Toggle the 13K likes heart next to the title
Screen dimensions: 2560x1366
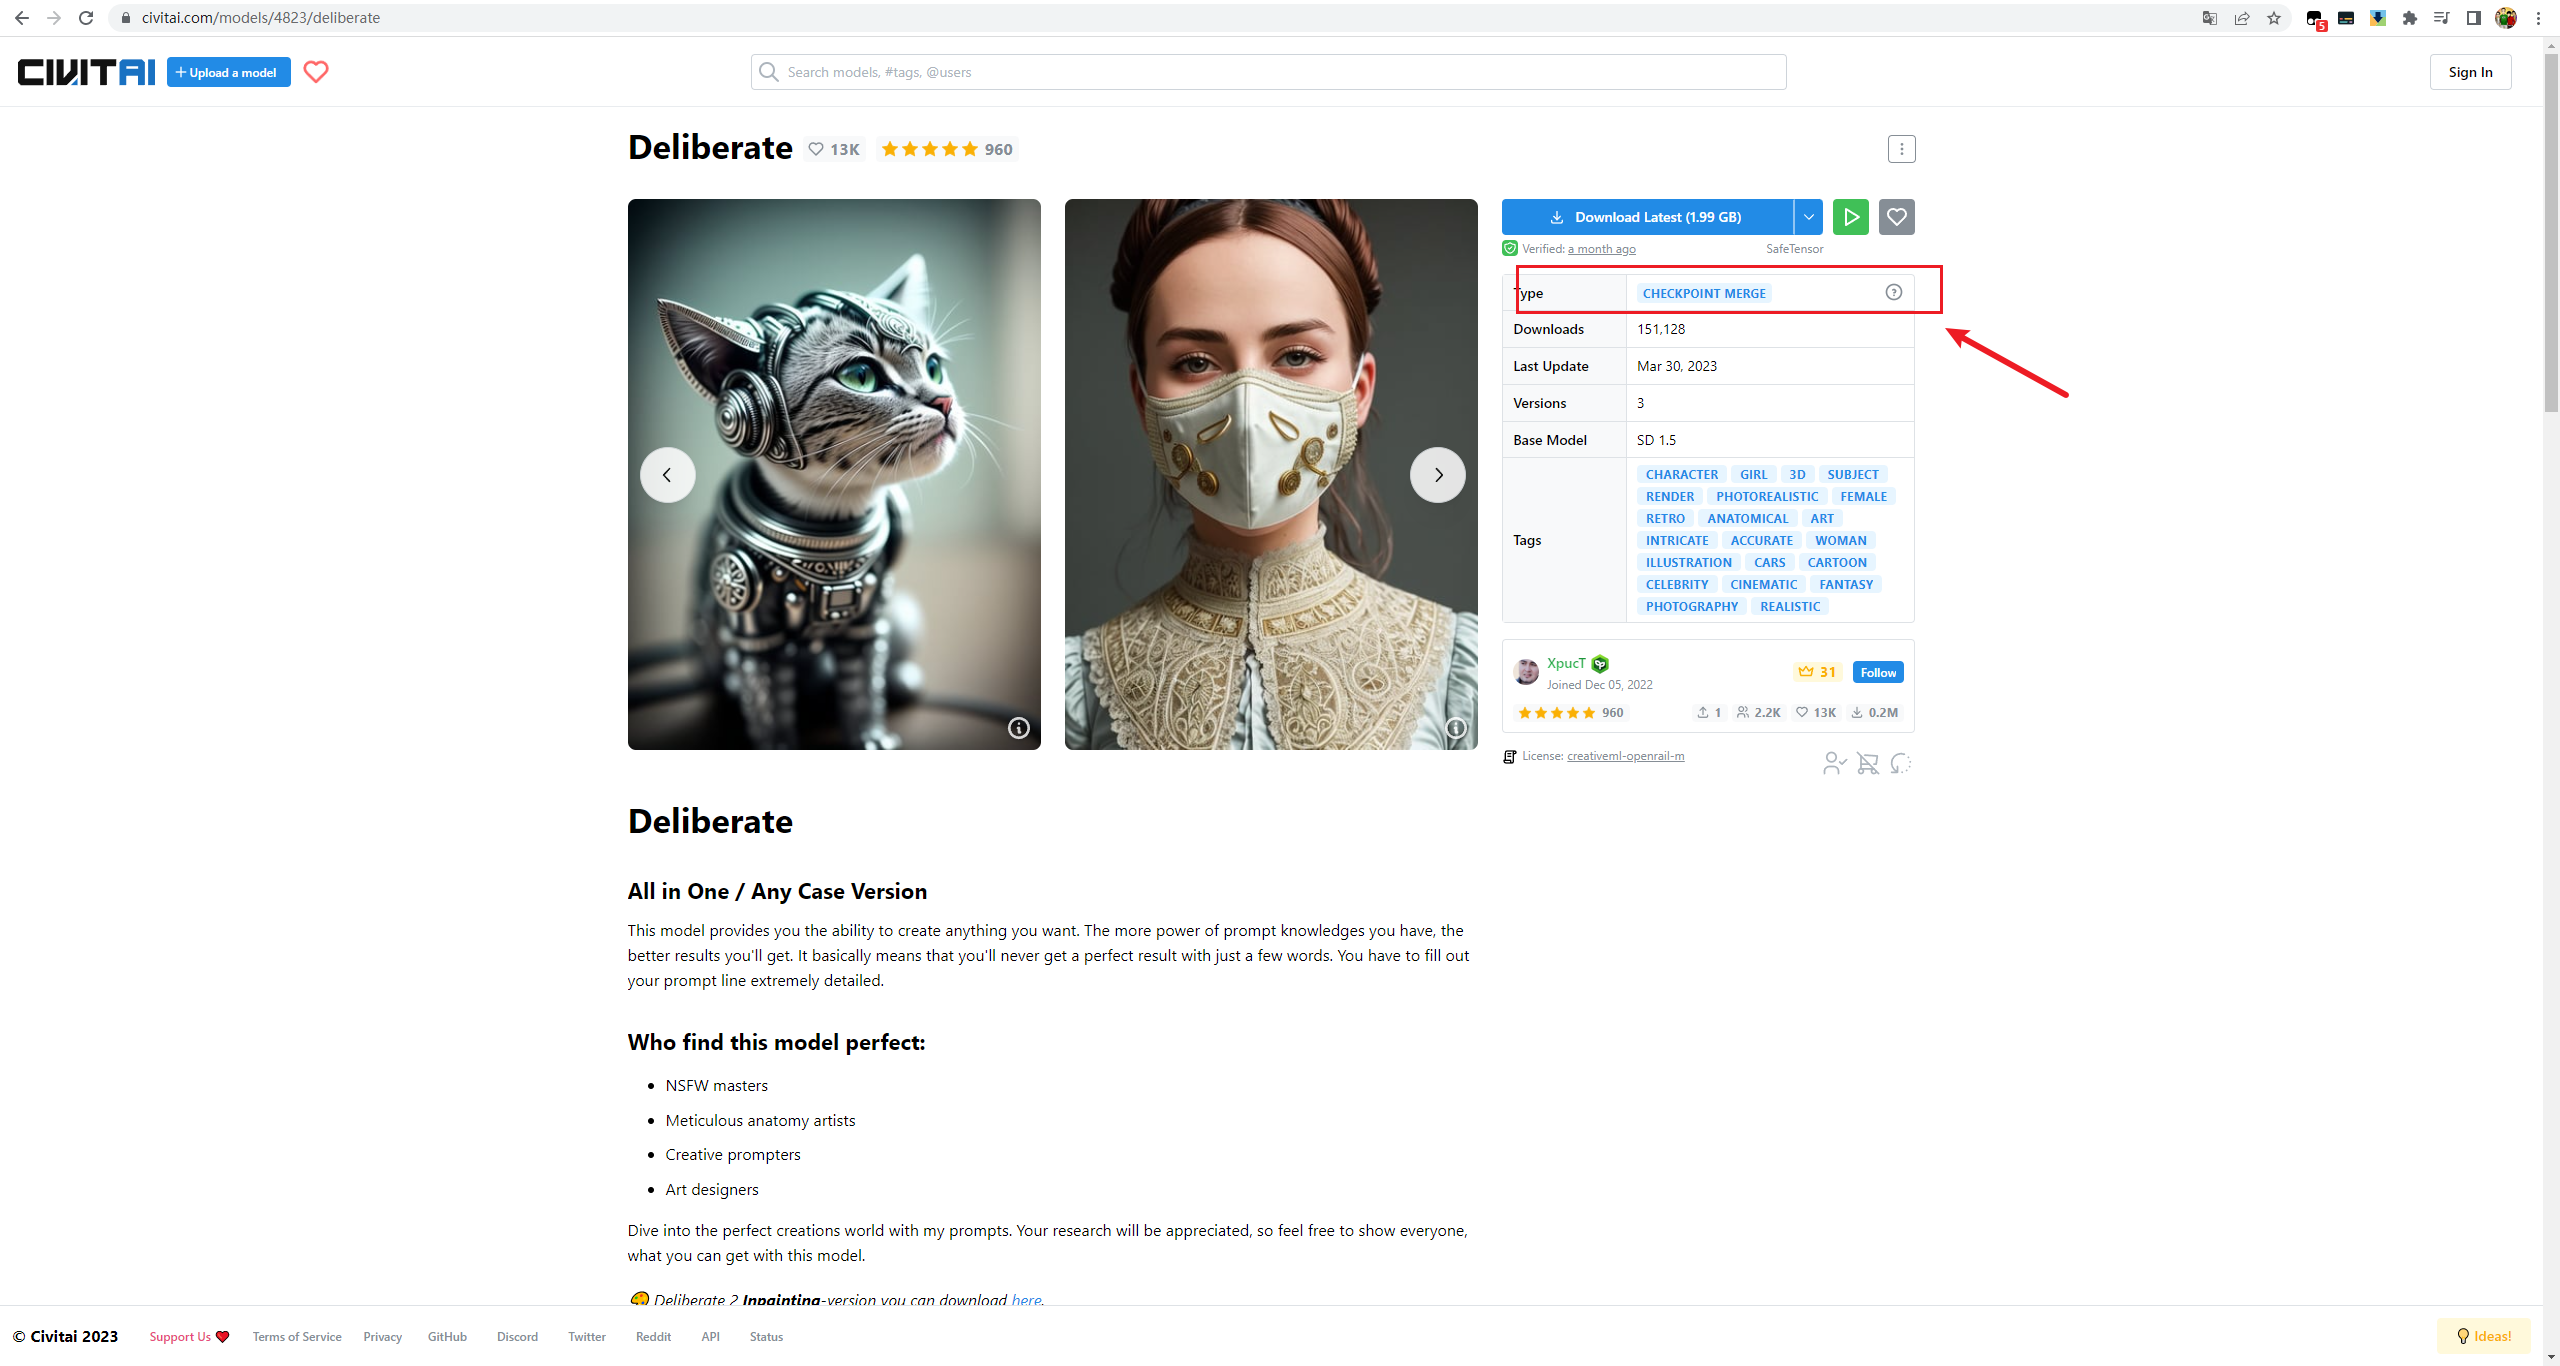click(834, 149)
